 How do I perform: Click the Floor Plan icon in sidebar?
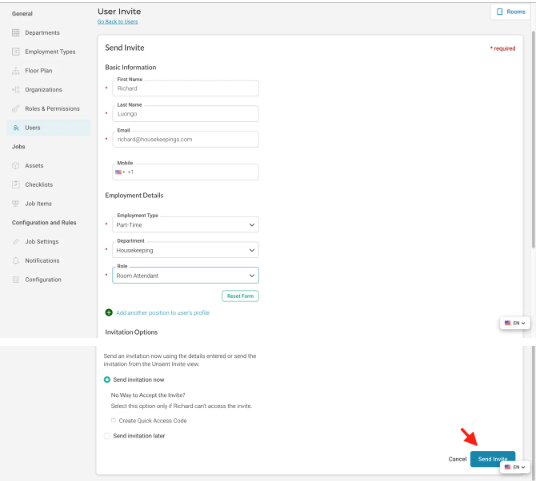click(x=15, y=71)
